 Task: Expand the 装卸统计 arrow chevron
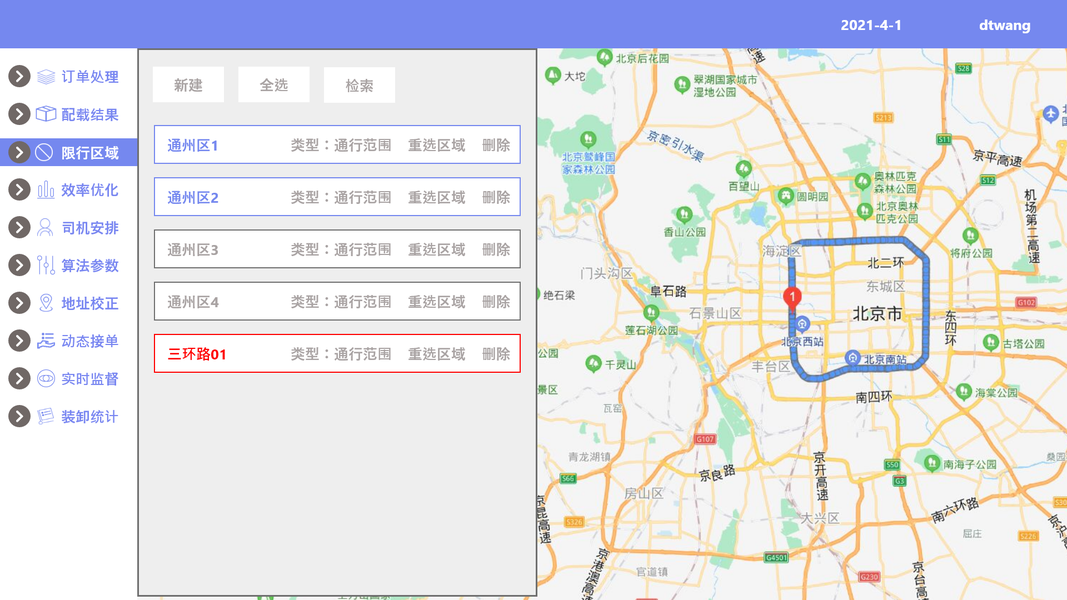tap(19, 416)
